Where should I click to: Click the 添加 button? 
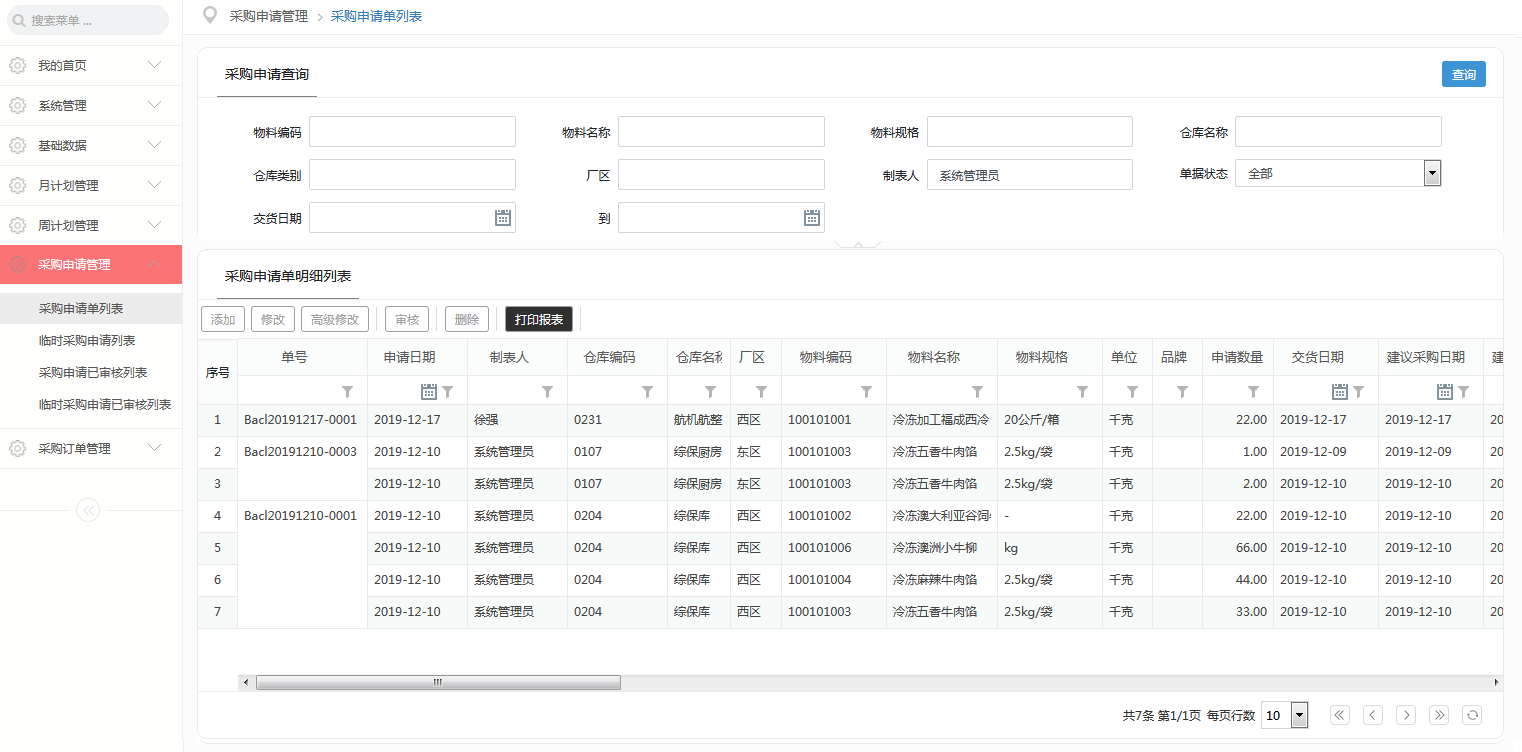223,320
